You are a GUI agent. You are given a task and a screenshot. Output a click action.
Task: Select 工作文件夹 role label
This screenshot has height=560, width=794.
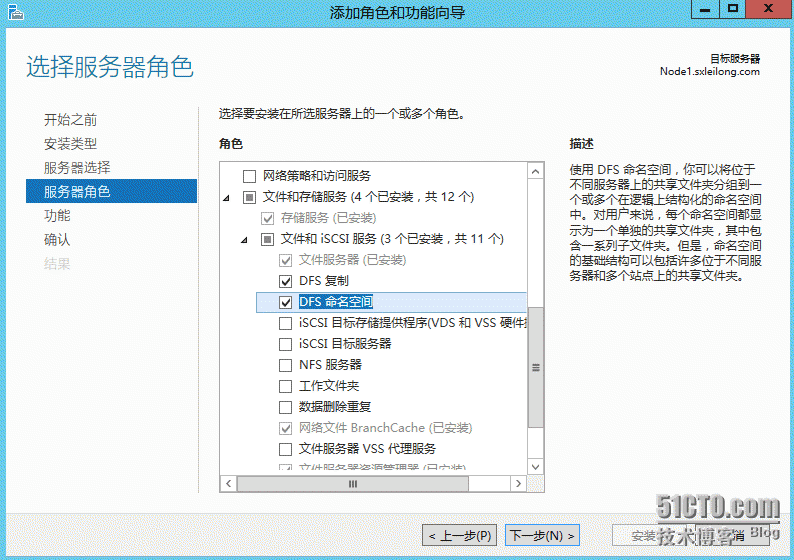click(x=329, y=386)
